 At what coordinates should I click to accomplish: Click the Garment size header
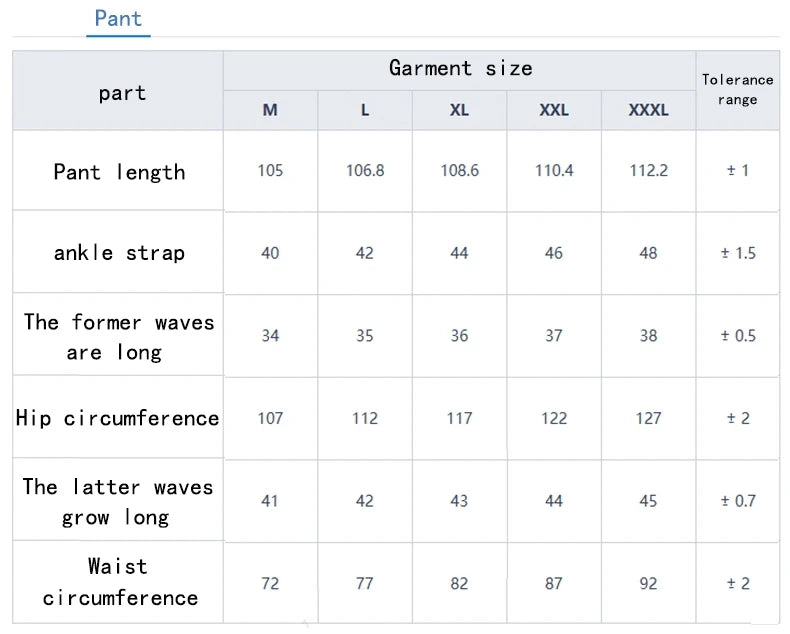(460, 68)
